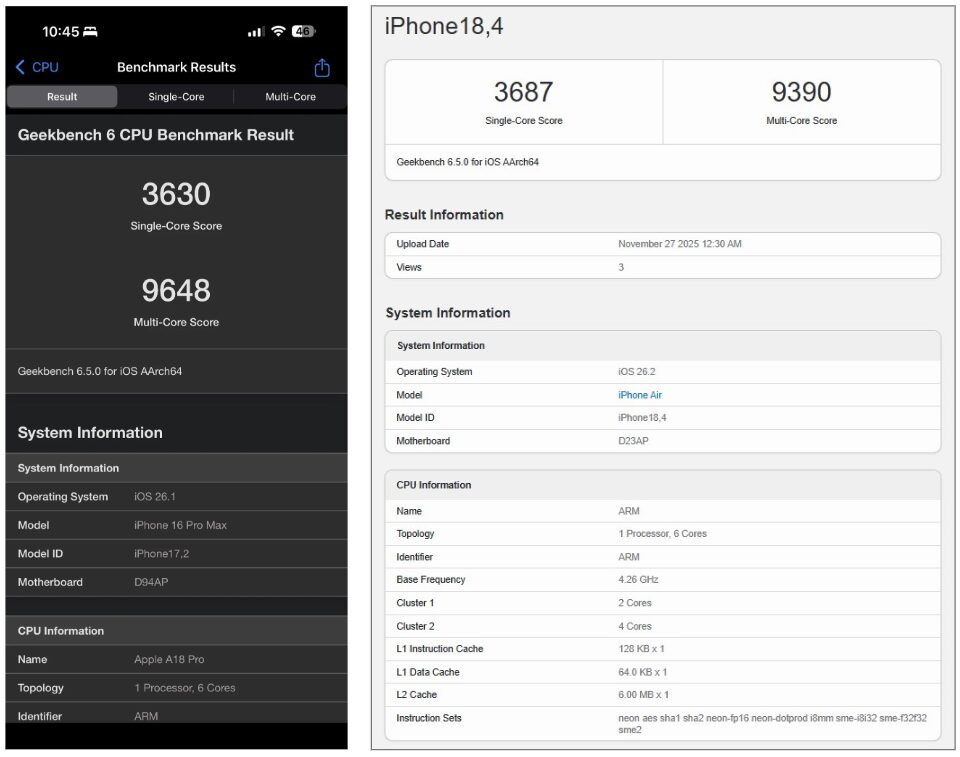Tap the back chevron next to CPU

pyautogui.click(x=21, y=67)
